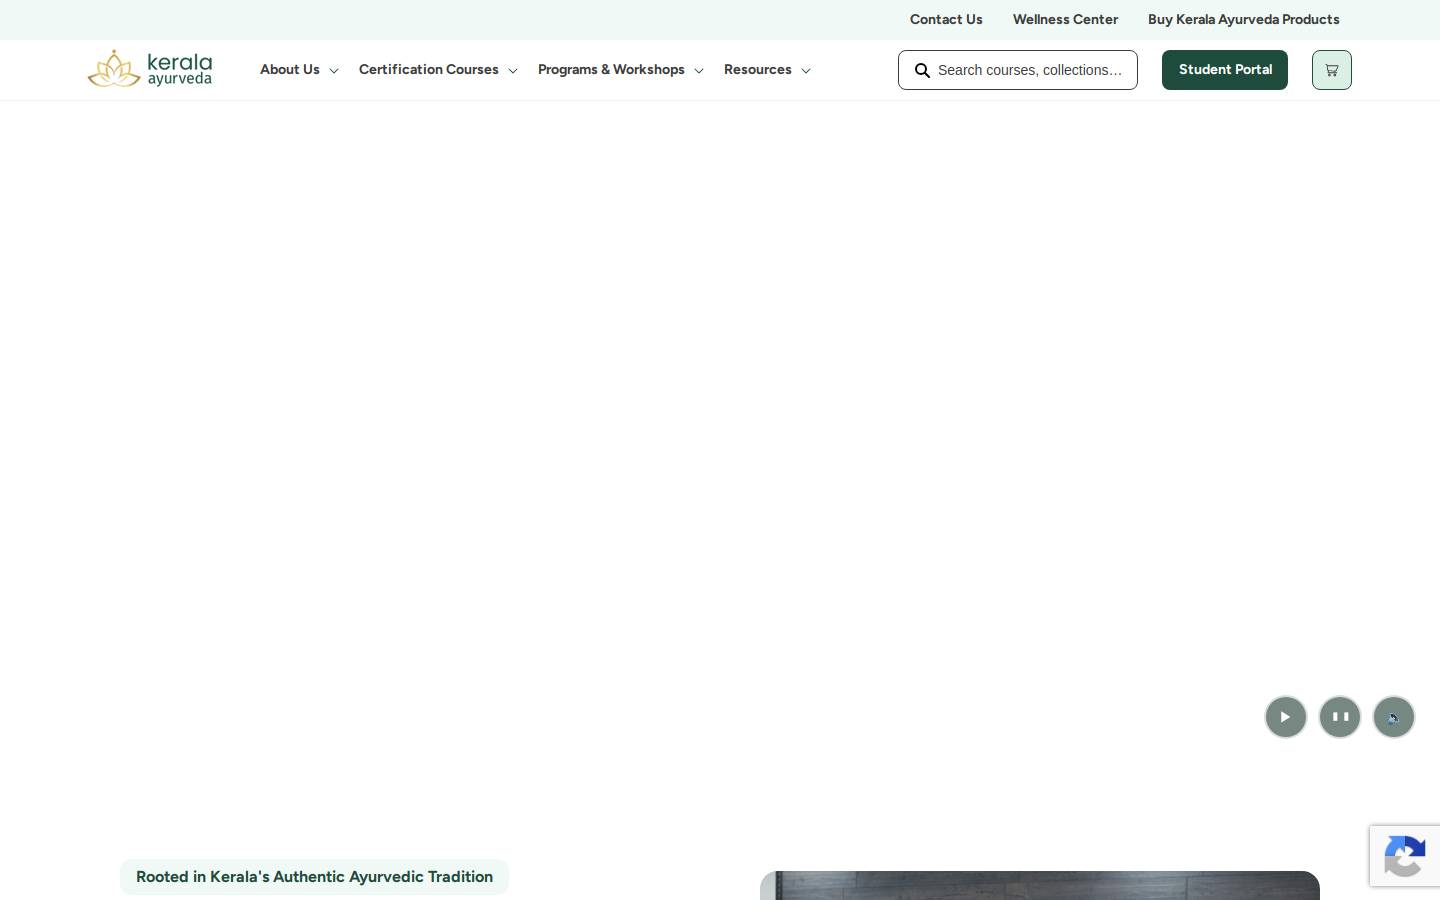Viewport: 1440px width, 900px height.
Task: Open Buy Kerala Ayurveda Products link
Action: (1243, 19)
